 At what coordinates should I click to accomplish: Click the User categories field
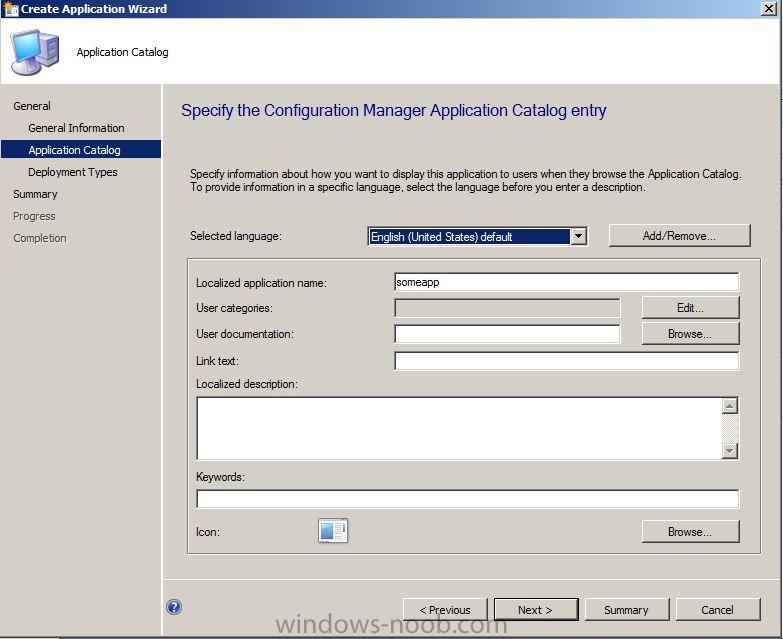point(507,308)
